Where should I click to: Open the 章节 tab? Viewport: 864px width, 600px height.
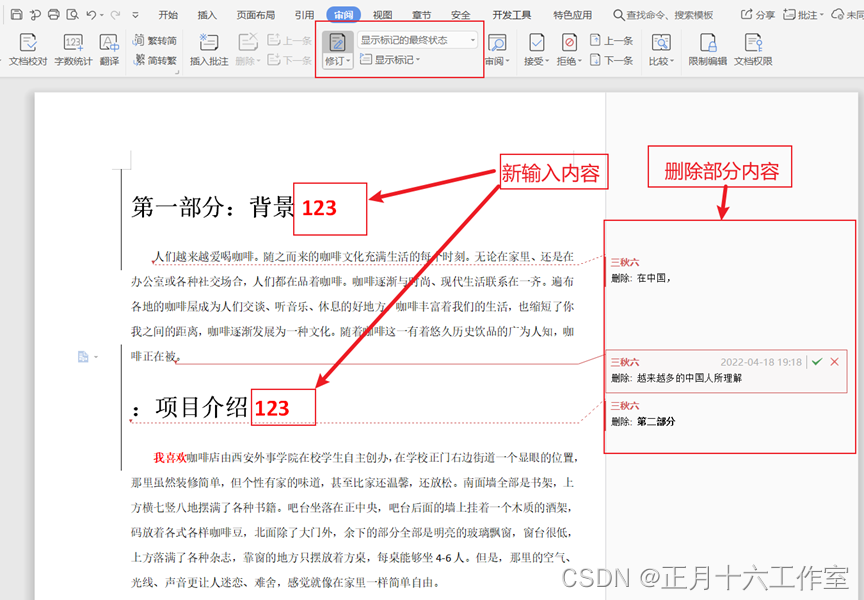pyautogui.click(x=422, y=15)
